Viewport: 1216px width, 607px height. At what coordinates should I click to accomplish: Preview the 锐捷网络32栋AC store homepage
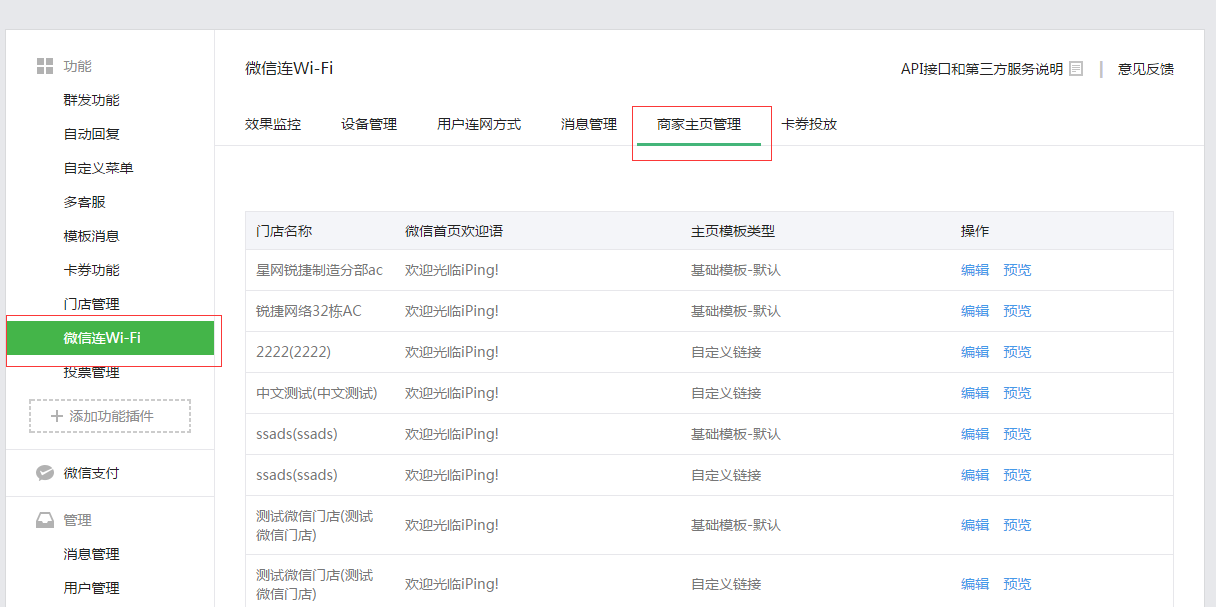(1017, 311)
